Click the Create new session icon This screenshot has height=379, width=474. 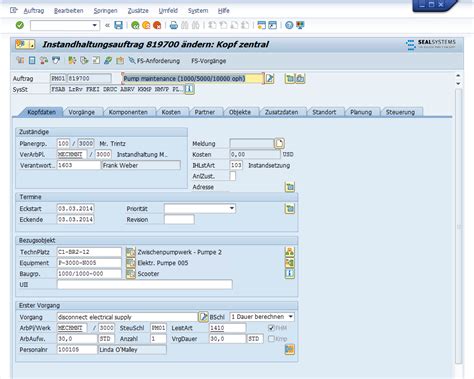(x=262, y=25)
